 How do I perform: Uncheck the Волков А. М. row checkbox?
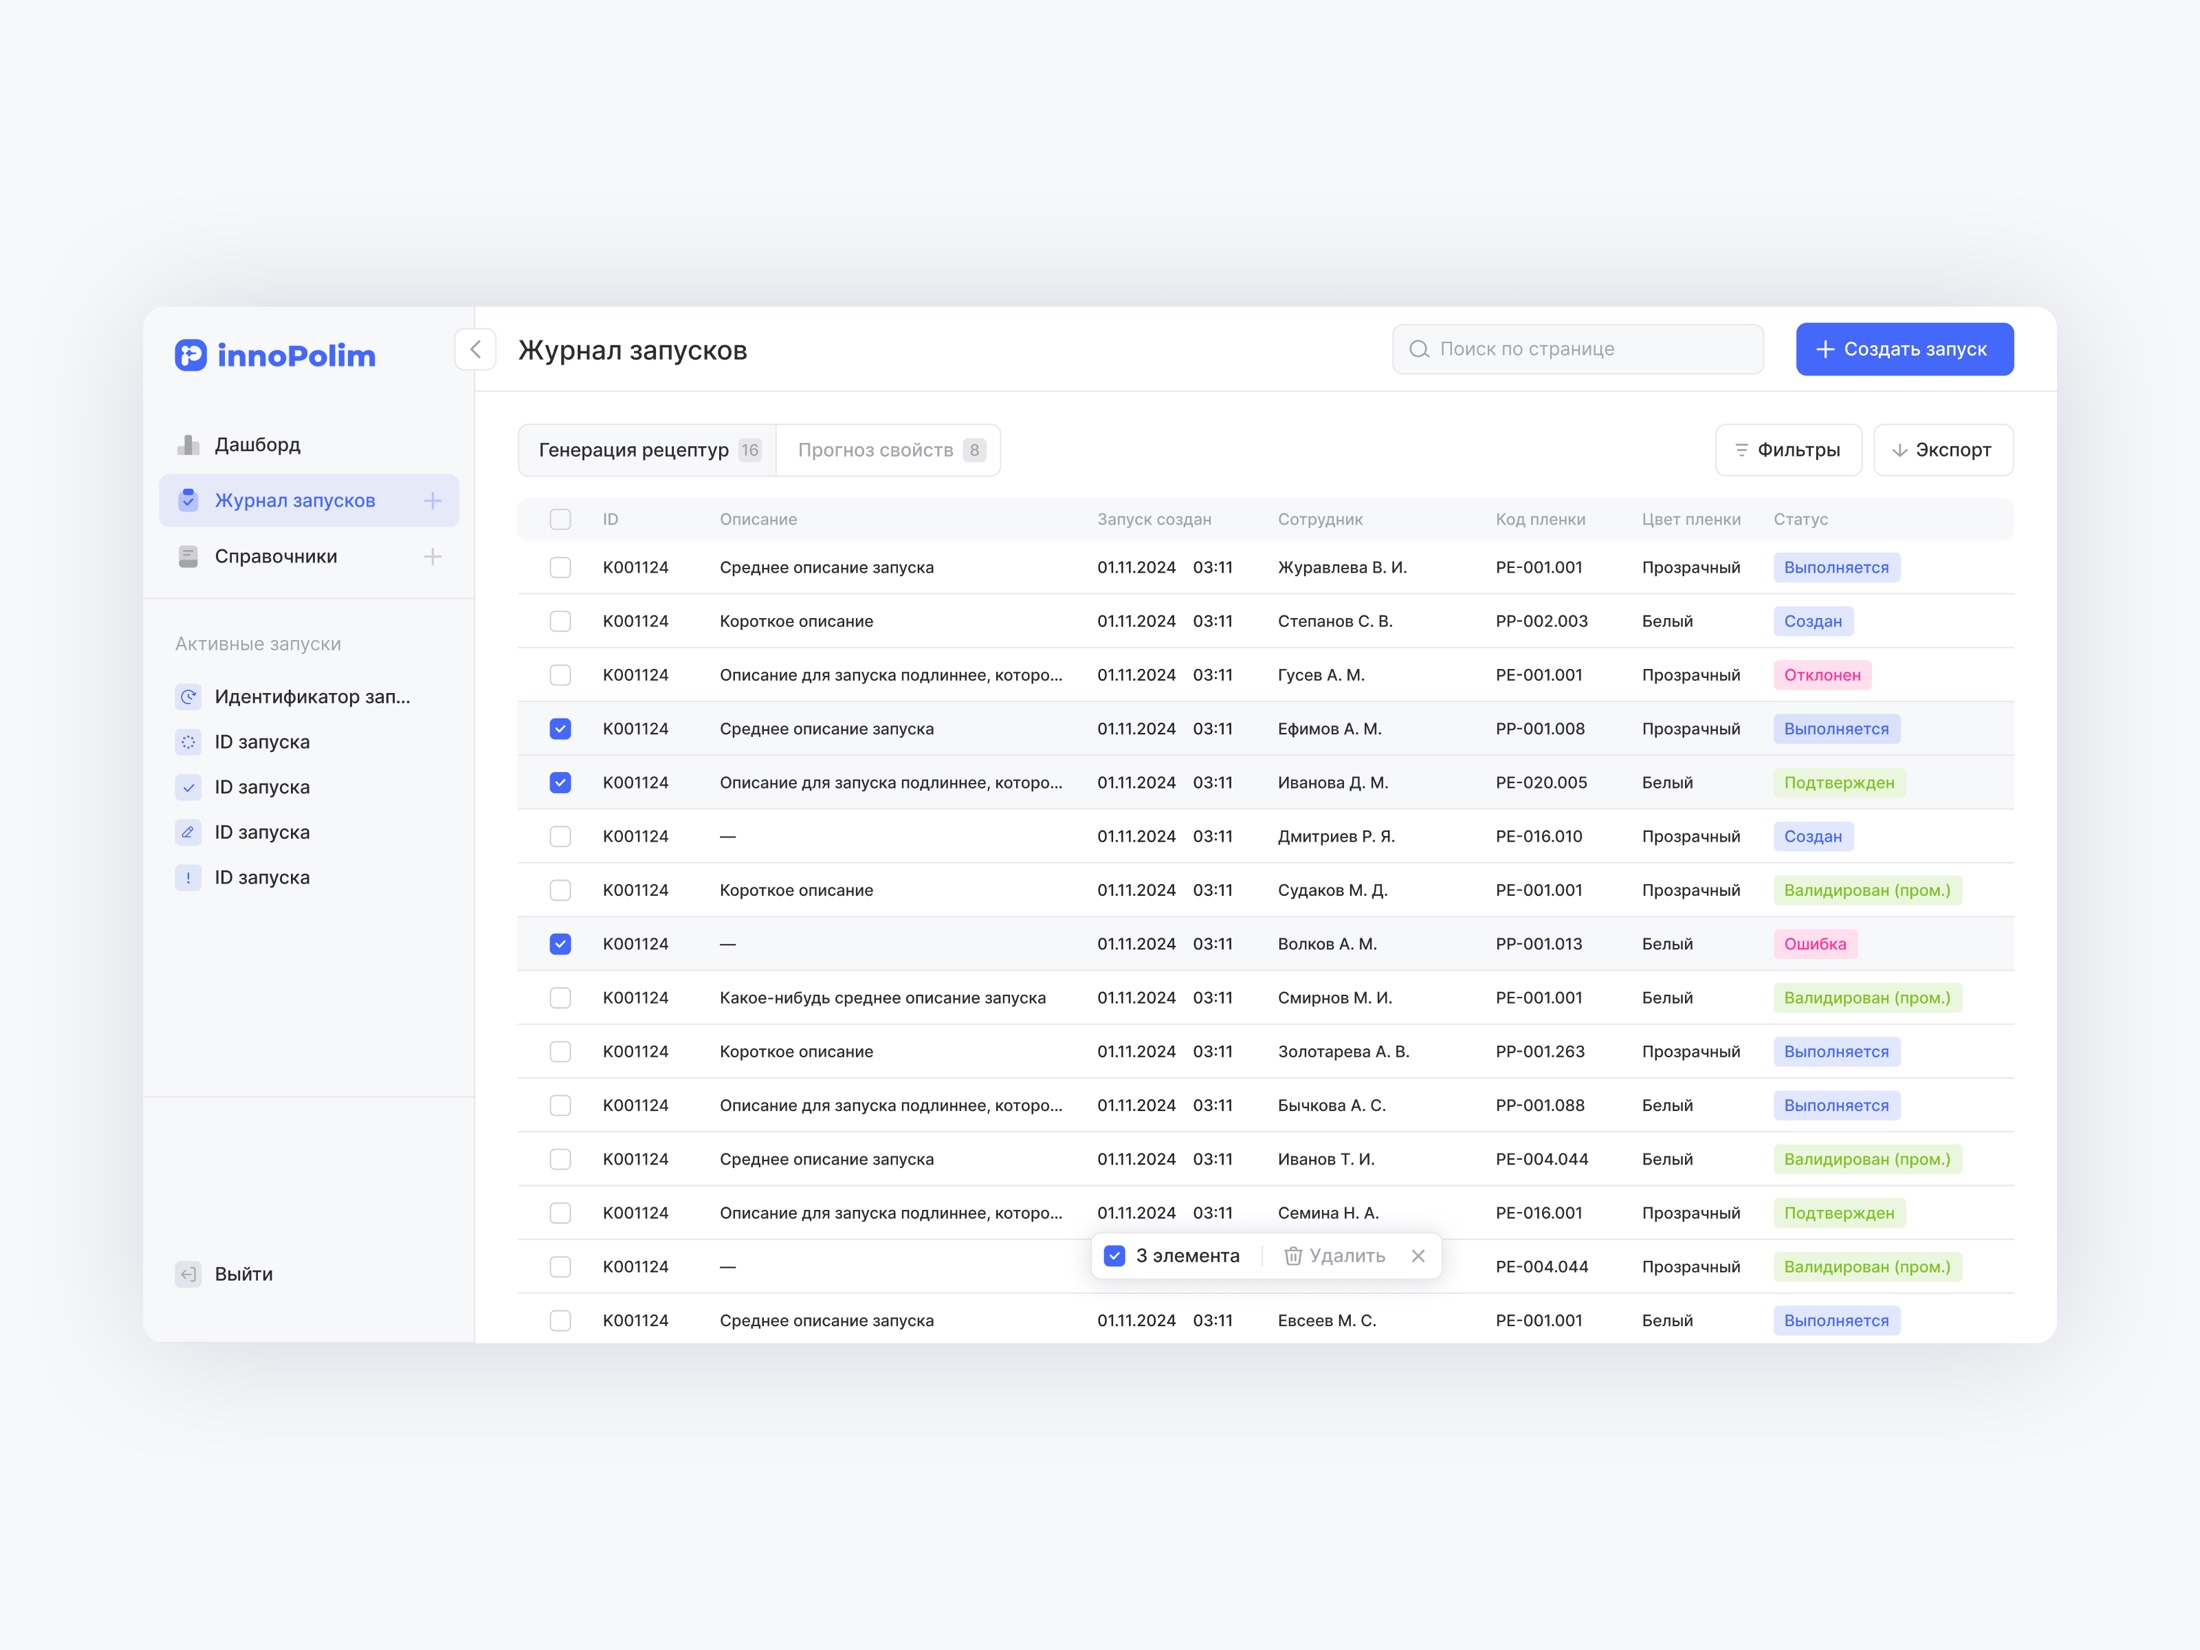pos(560,944)
